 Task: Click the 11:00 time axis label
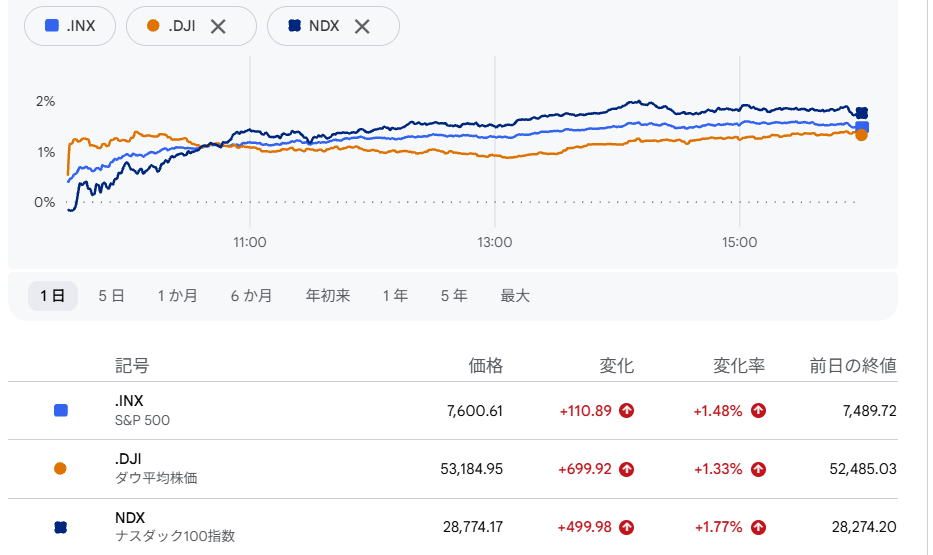(x=250, y=243)
